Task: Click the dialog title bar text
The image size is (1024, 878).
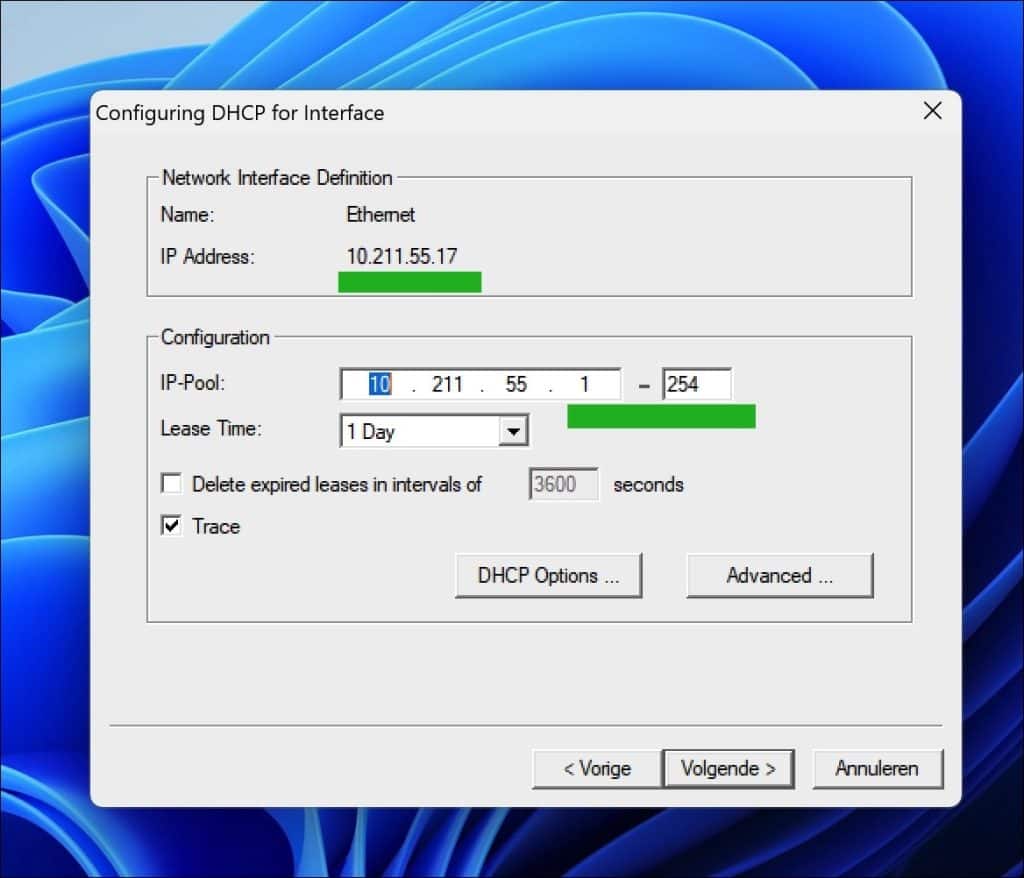Action: [x=240, y=113]
